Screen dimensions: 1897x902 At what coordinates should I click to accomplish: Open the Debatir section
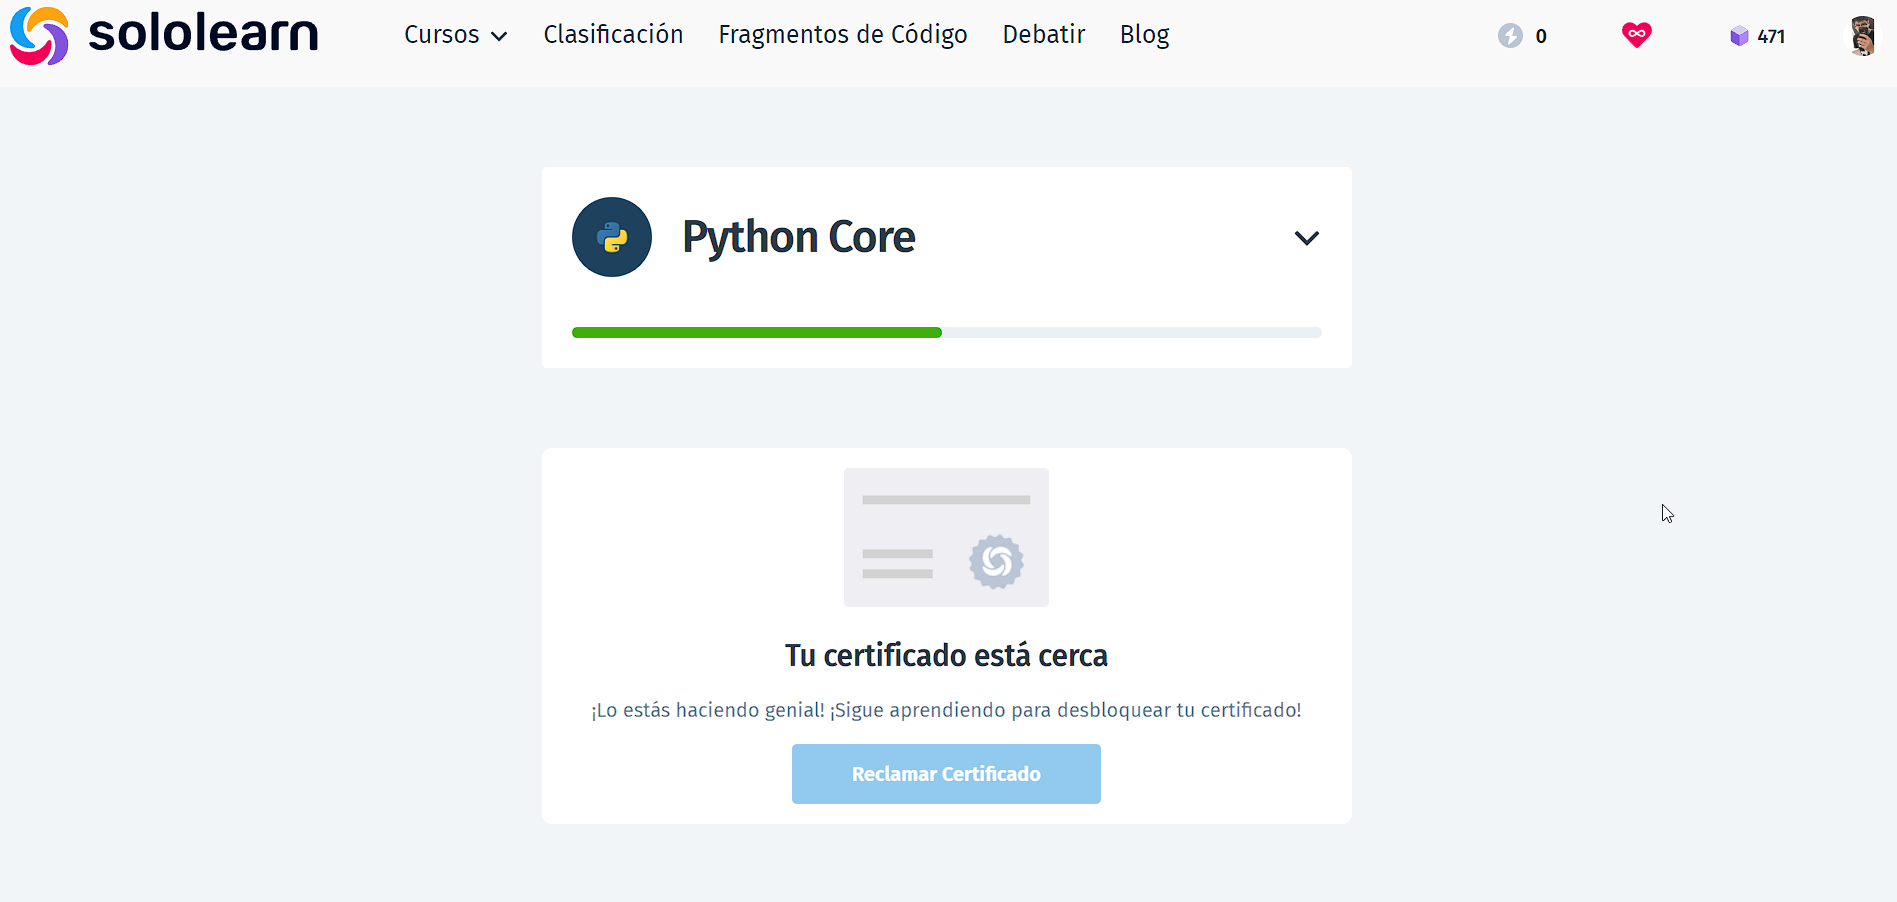tap(1044, 35)
